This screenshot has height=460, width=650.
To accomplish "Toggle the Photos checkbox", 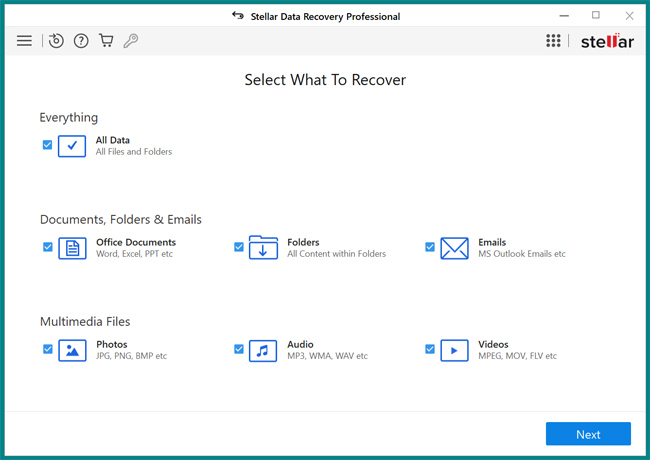I will point(48,349).
